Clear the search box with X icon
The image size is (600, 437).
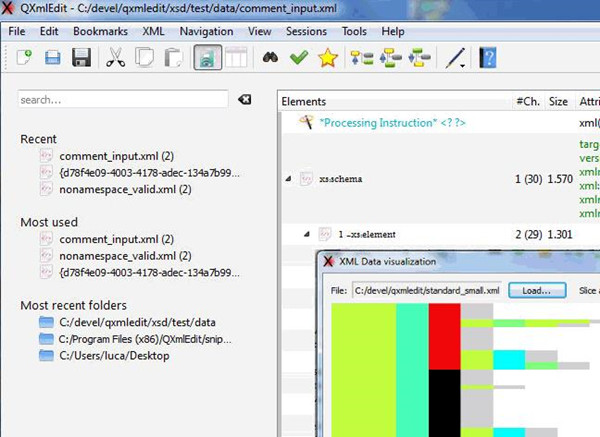click(x=246, y=100)
